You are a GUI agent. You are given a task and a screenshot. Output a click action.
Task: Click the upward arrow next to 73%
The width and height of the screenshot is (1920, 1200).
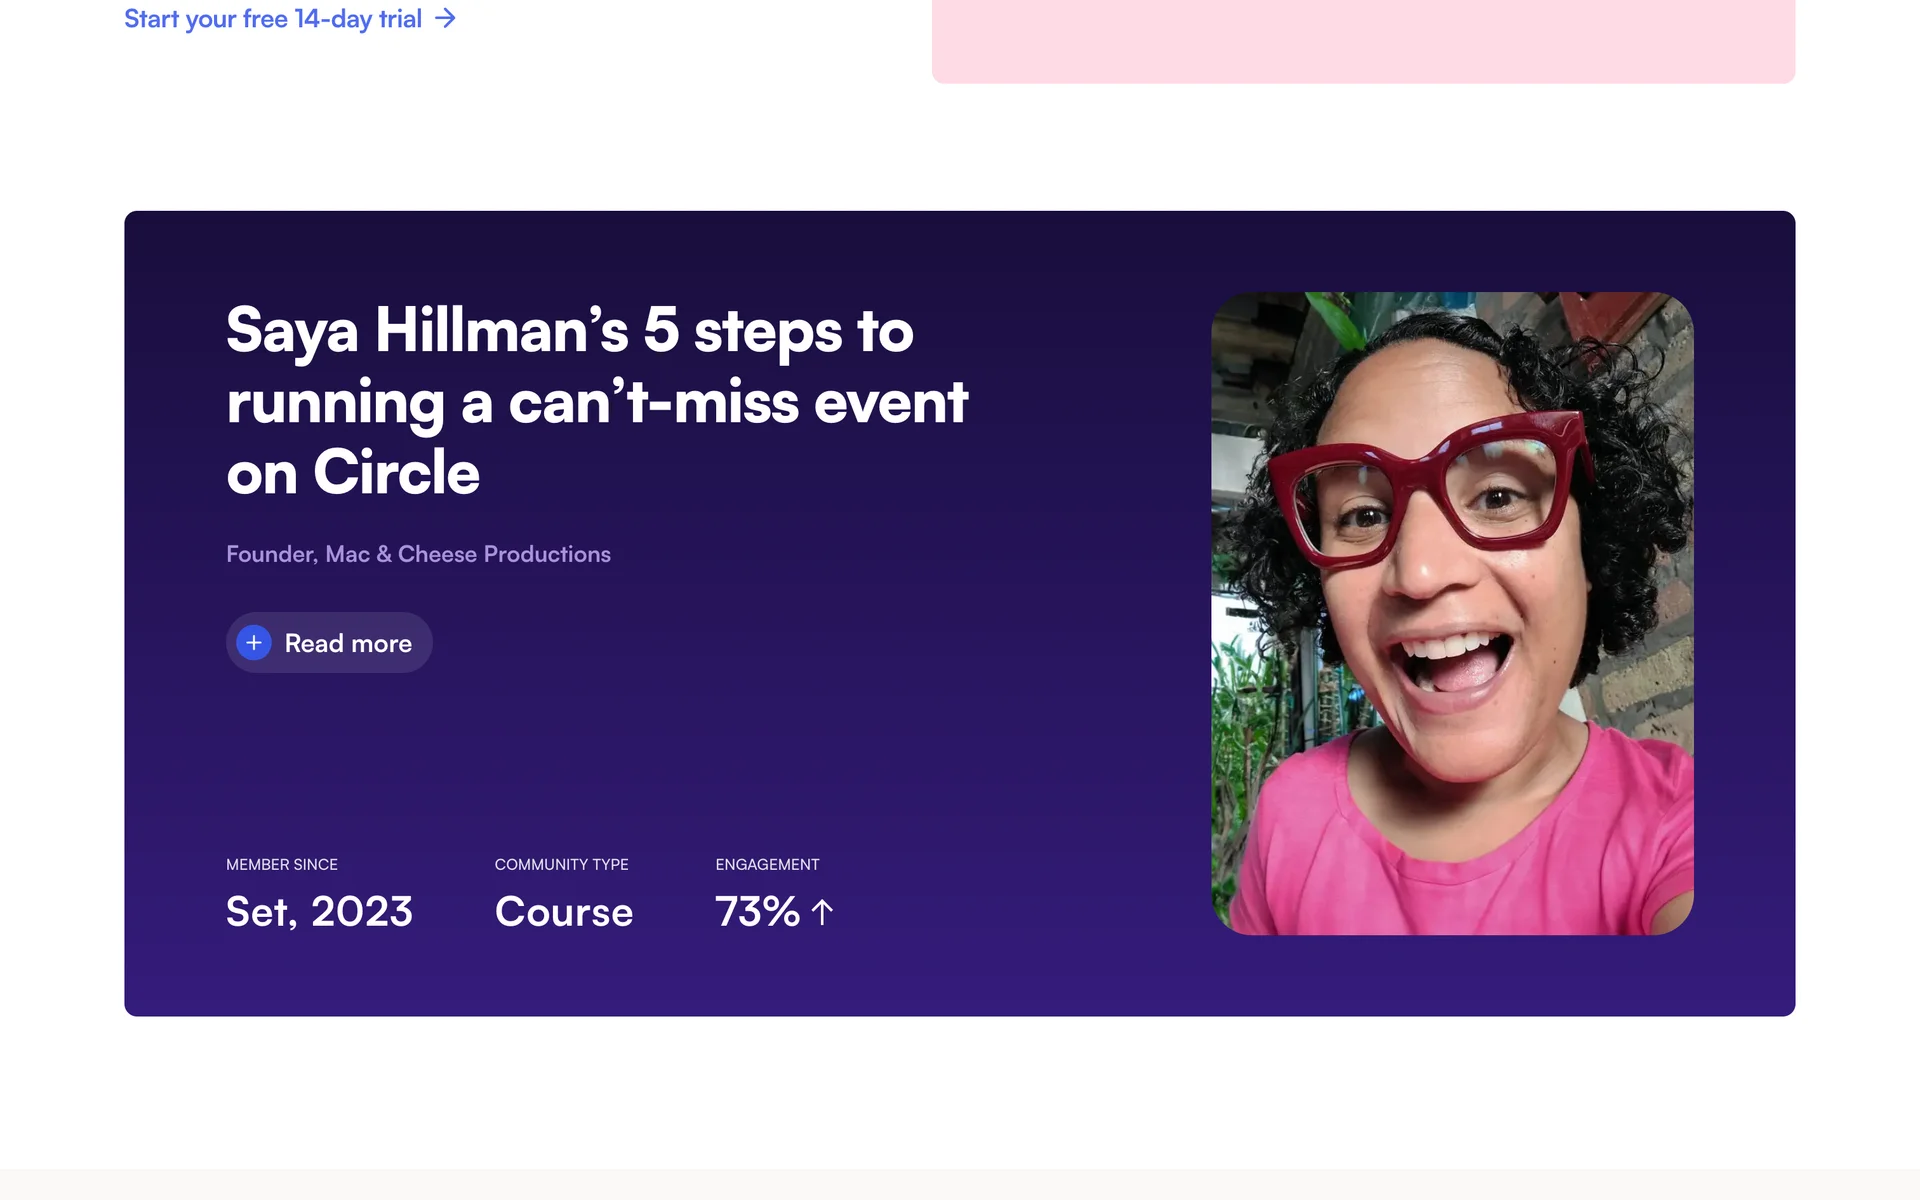click(822, 912)
